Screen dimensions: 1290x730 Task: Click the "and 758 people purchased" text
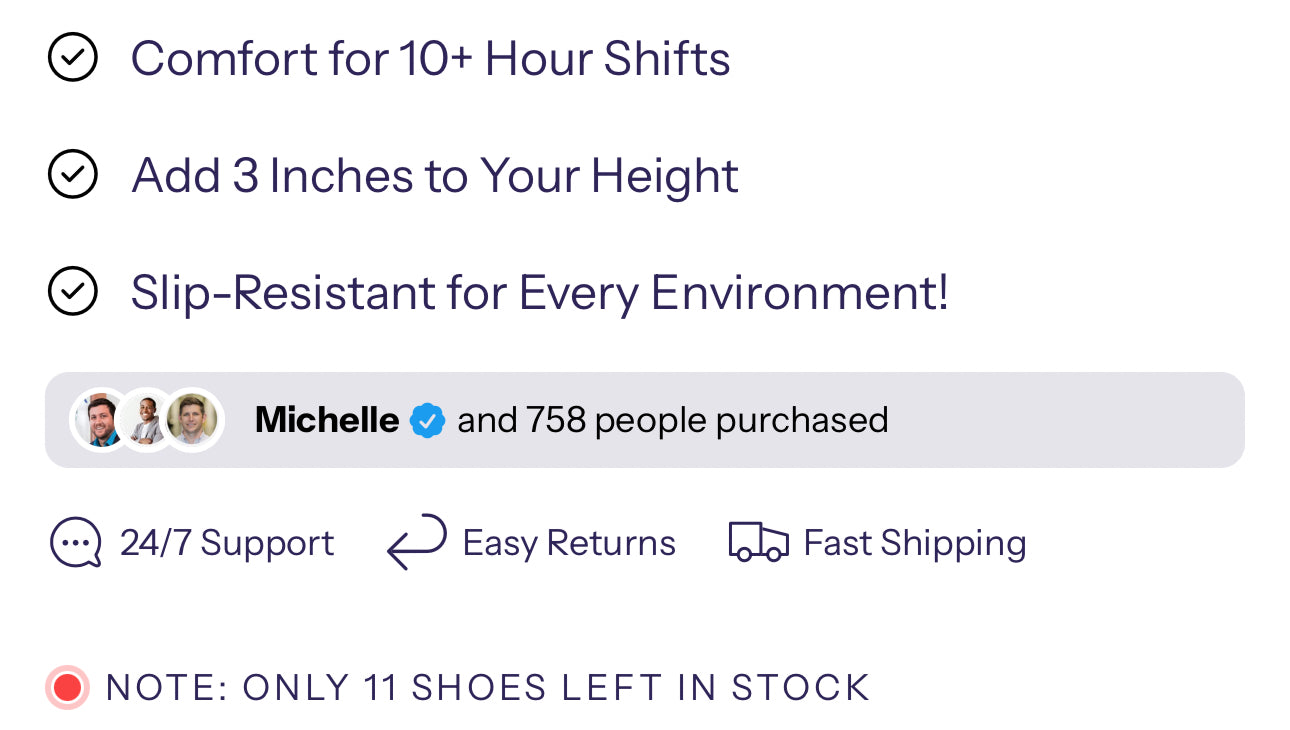tap(672, 420)
